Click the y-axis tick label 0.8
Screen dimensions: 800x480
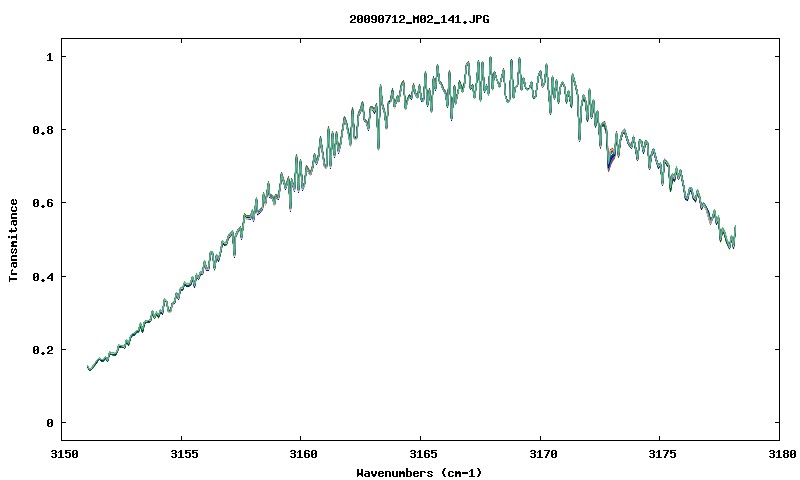point(42,130)
